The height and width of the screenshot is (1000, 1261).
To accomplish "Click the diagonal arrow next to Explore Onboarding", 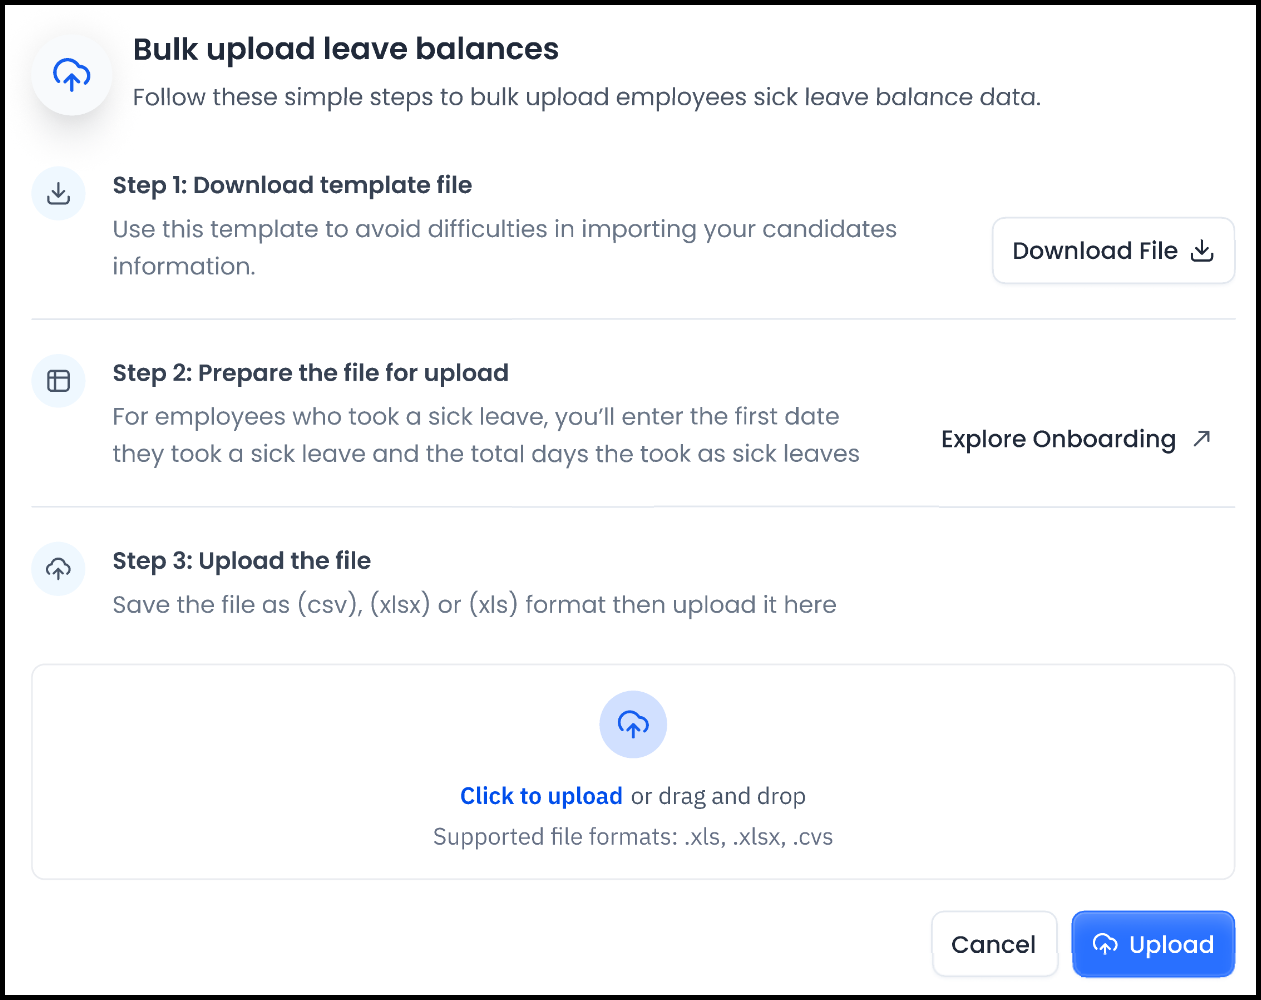I will click(x=1202, y=438).
